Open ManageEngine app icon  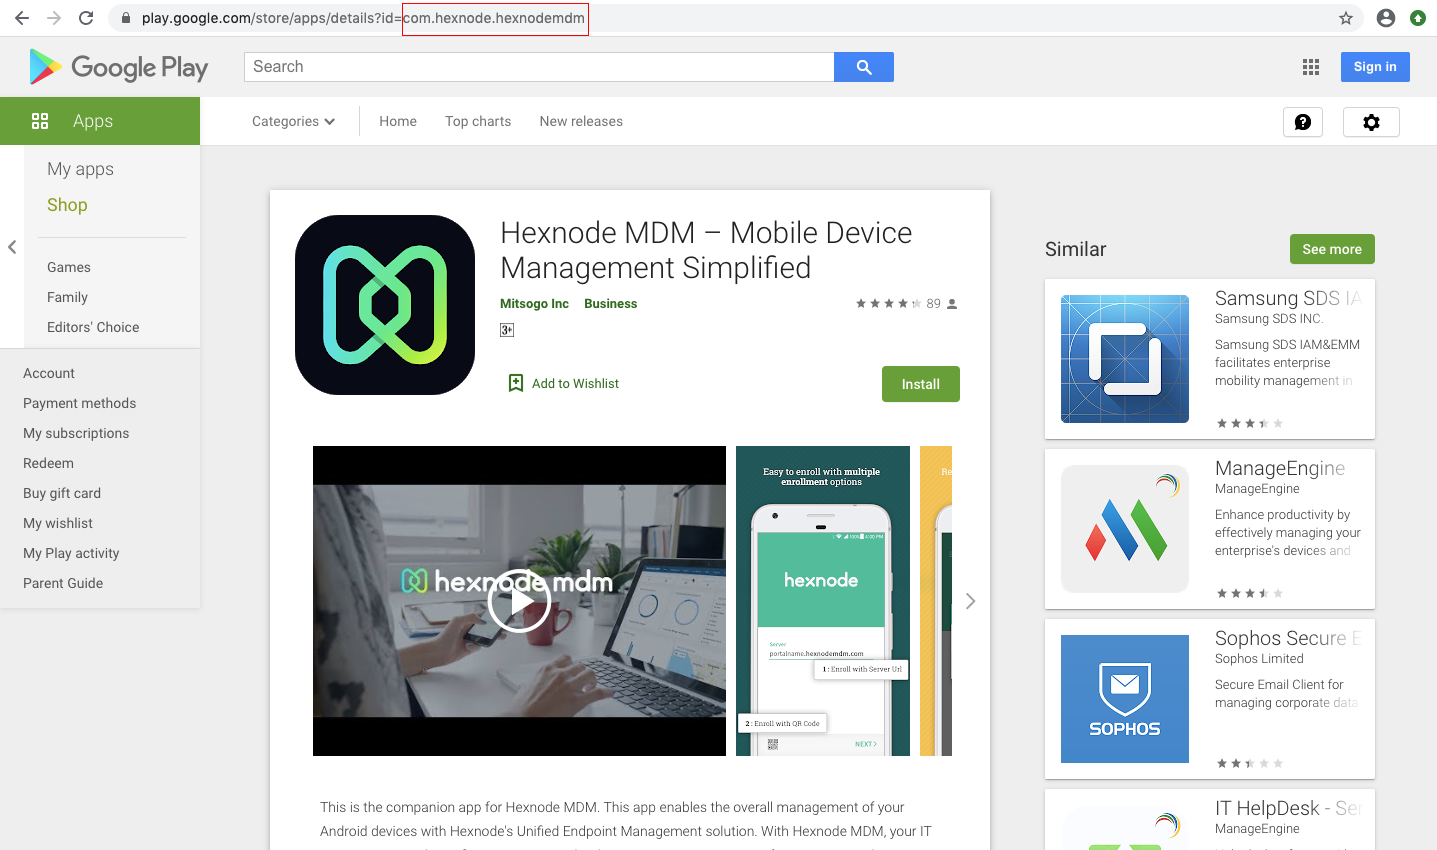(x=1125, y=529)
